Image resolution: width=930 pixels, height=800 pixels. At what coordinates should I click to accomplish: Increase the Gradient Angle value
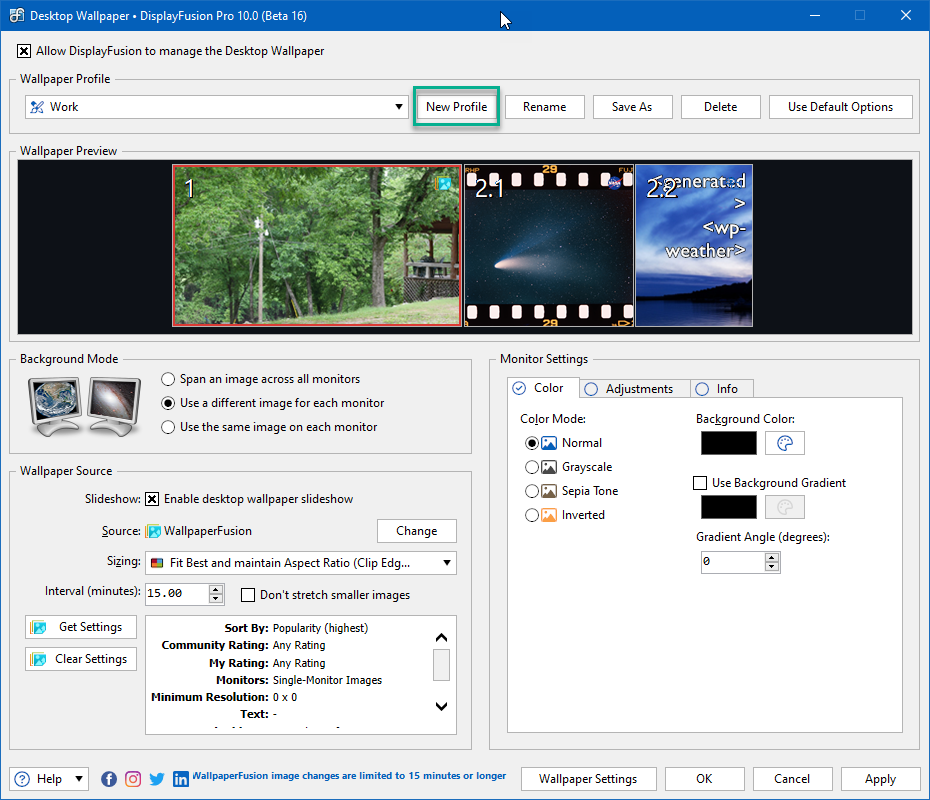point(772,557)
